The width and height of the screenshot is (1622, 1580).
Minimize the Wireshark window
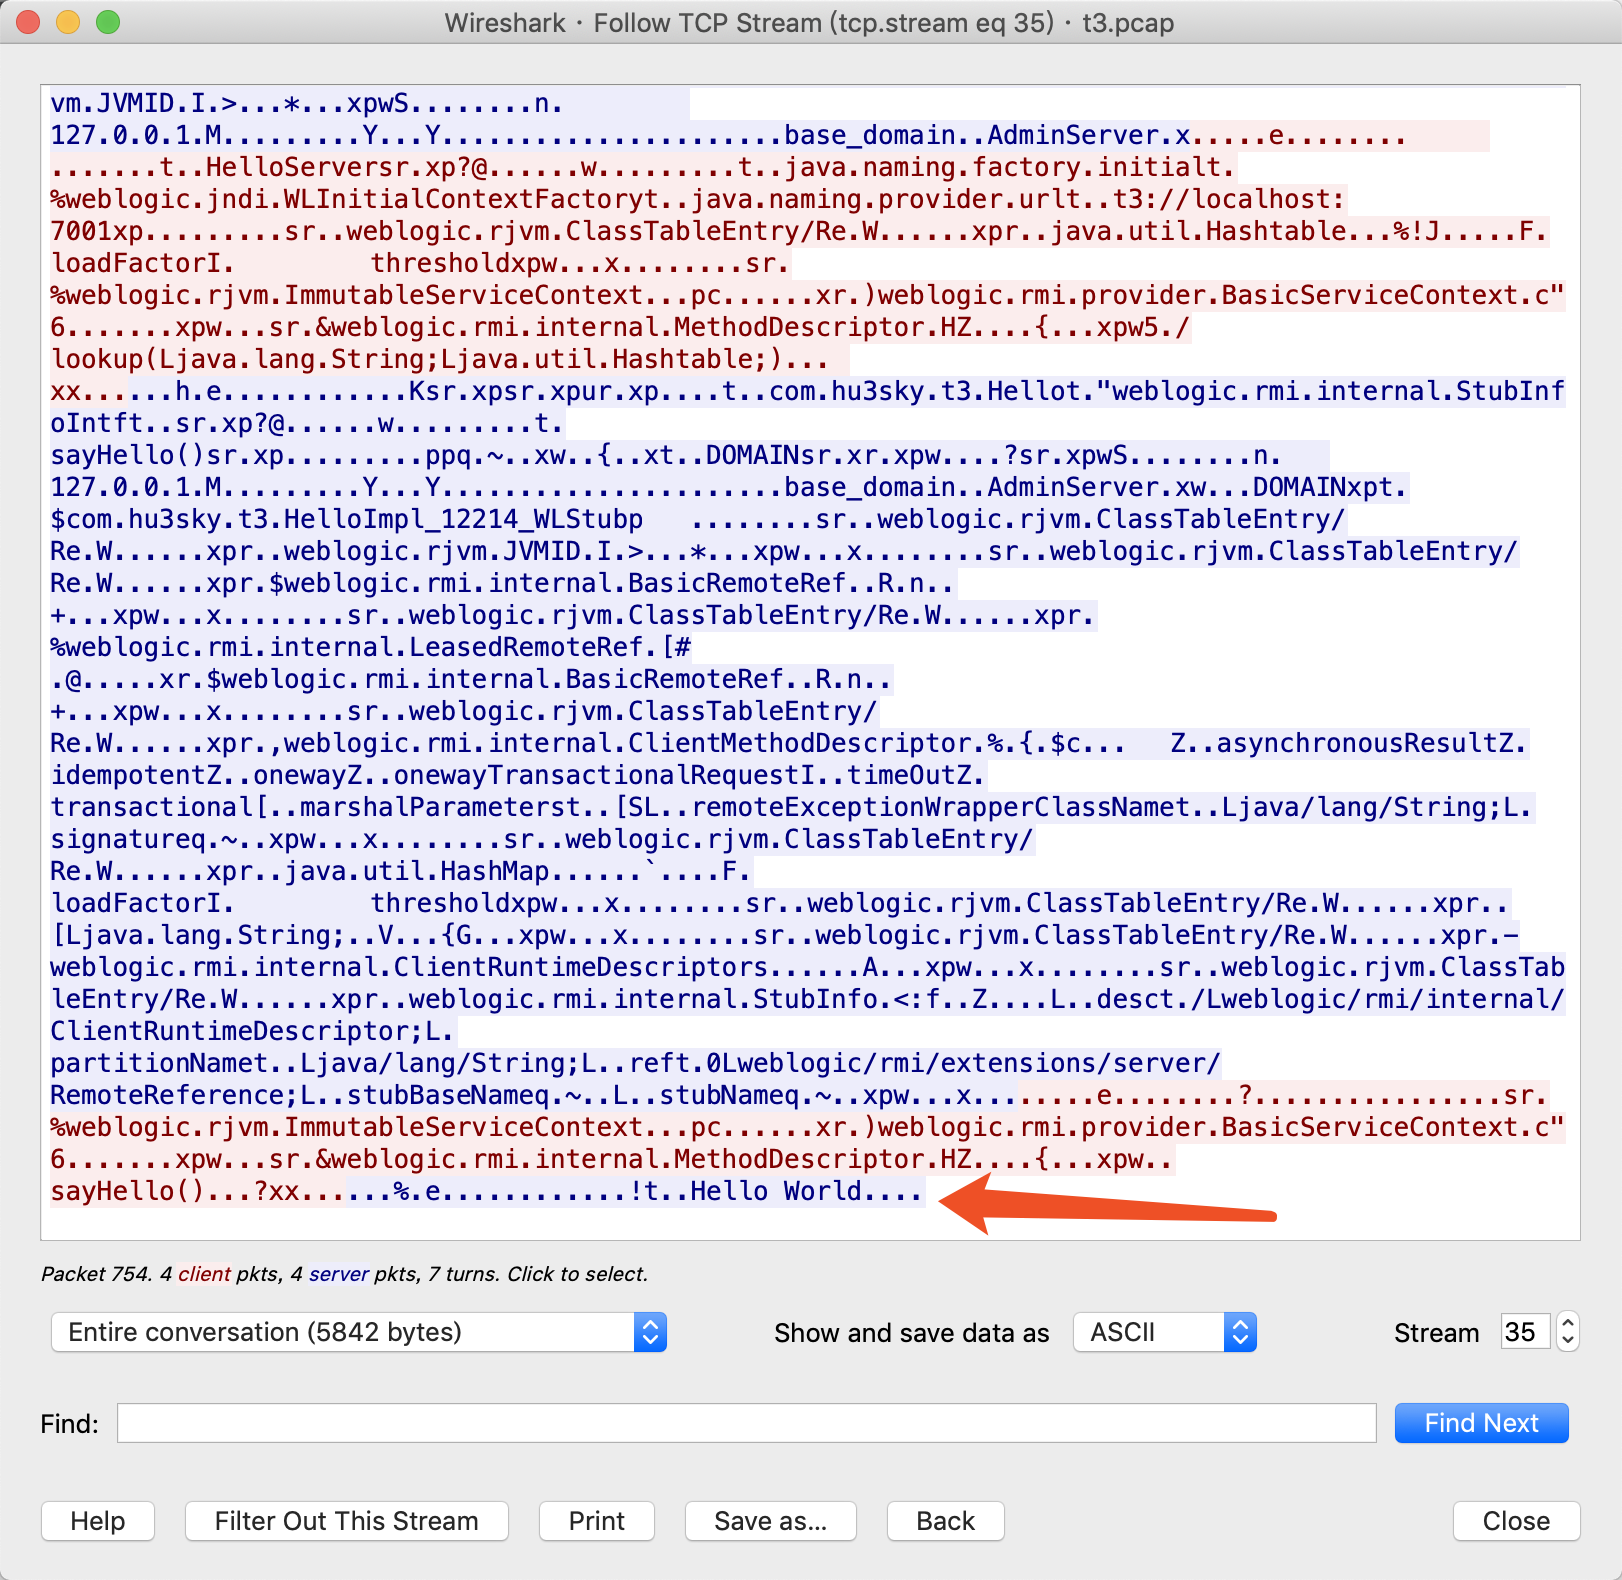pos(68,22)
